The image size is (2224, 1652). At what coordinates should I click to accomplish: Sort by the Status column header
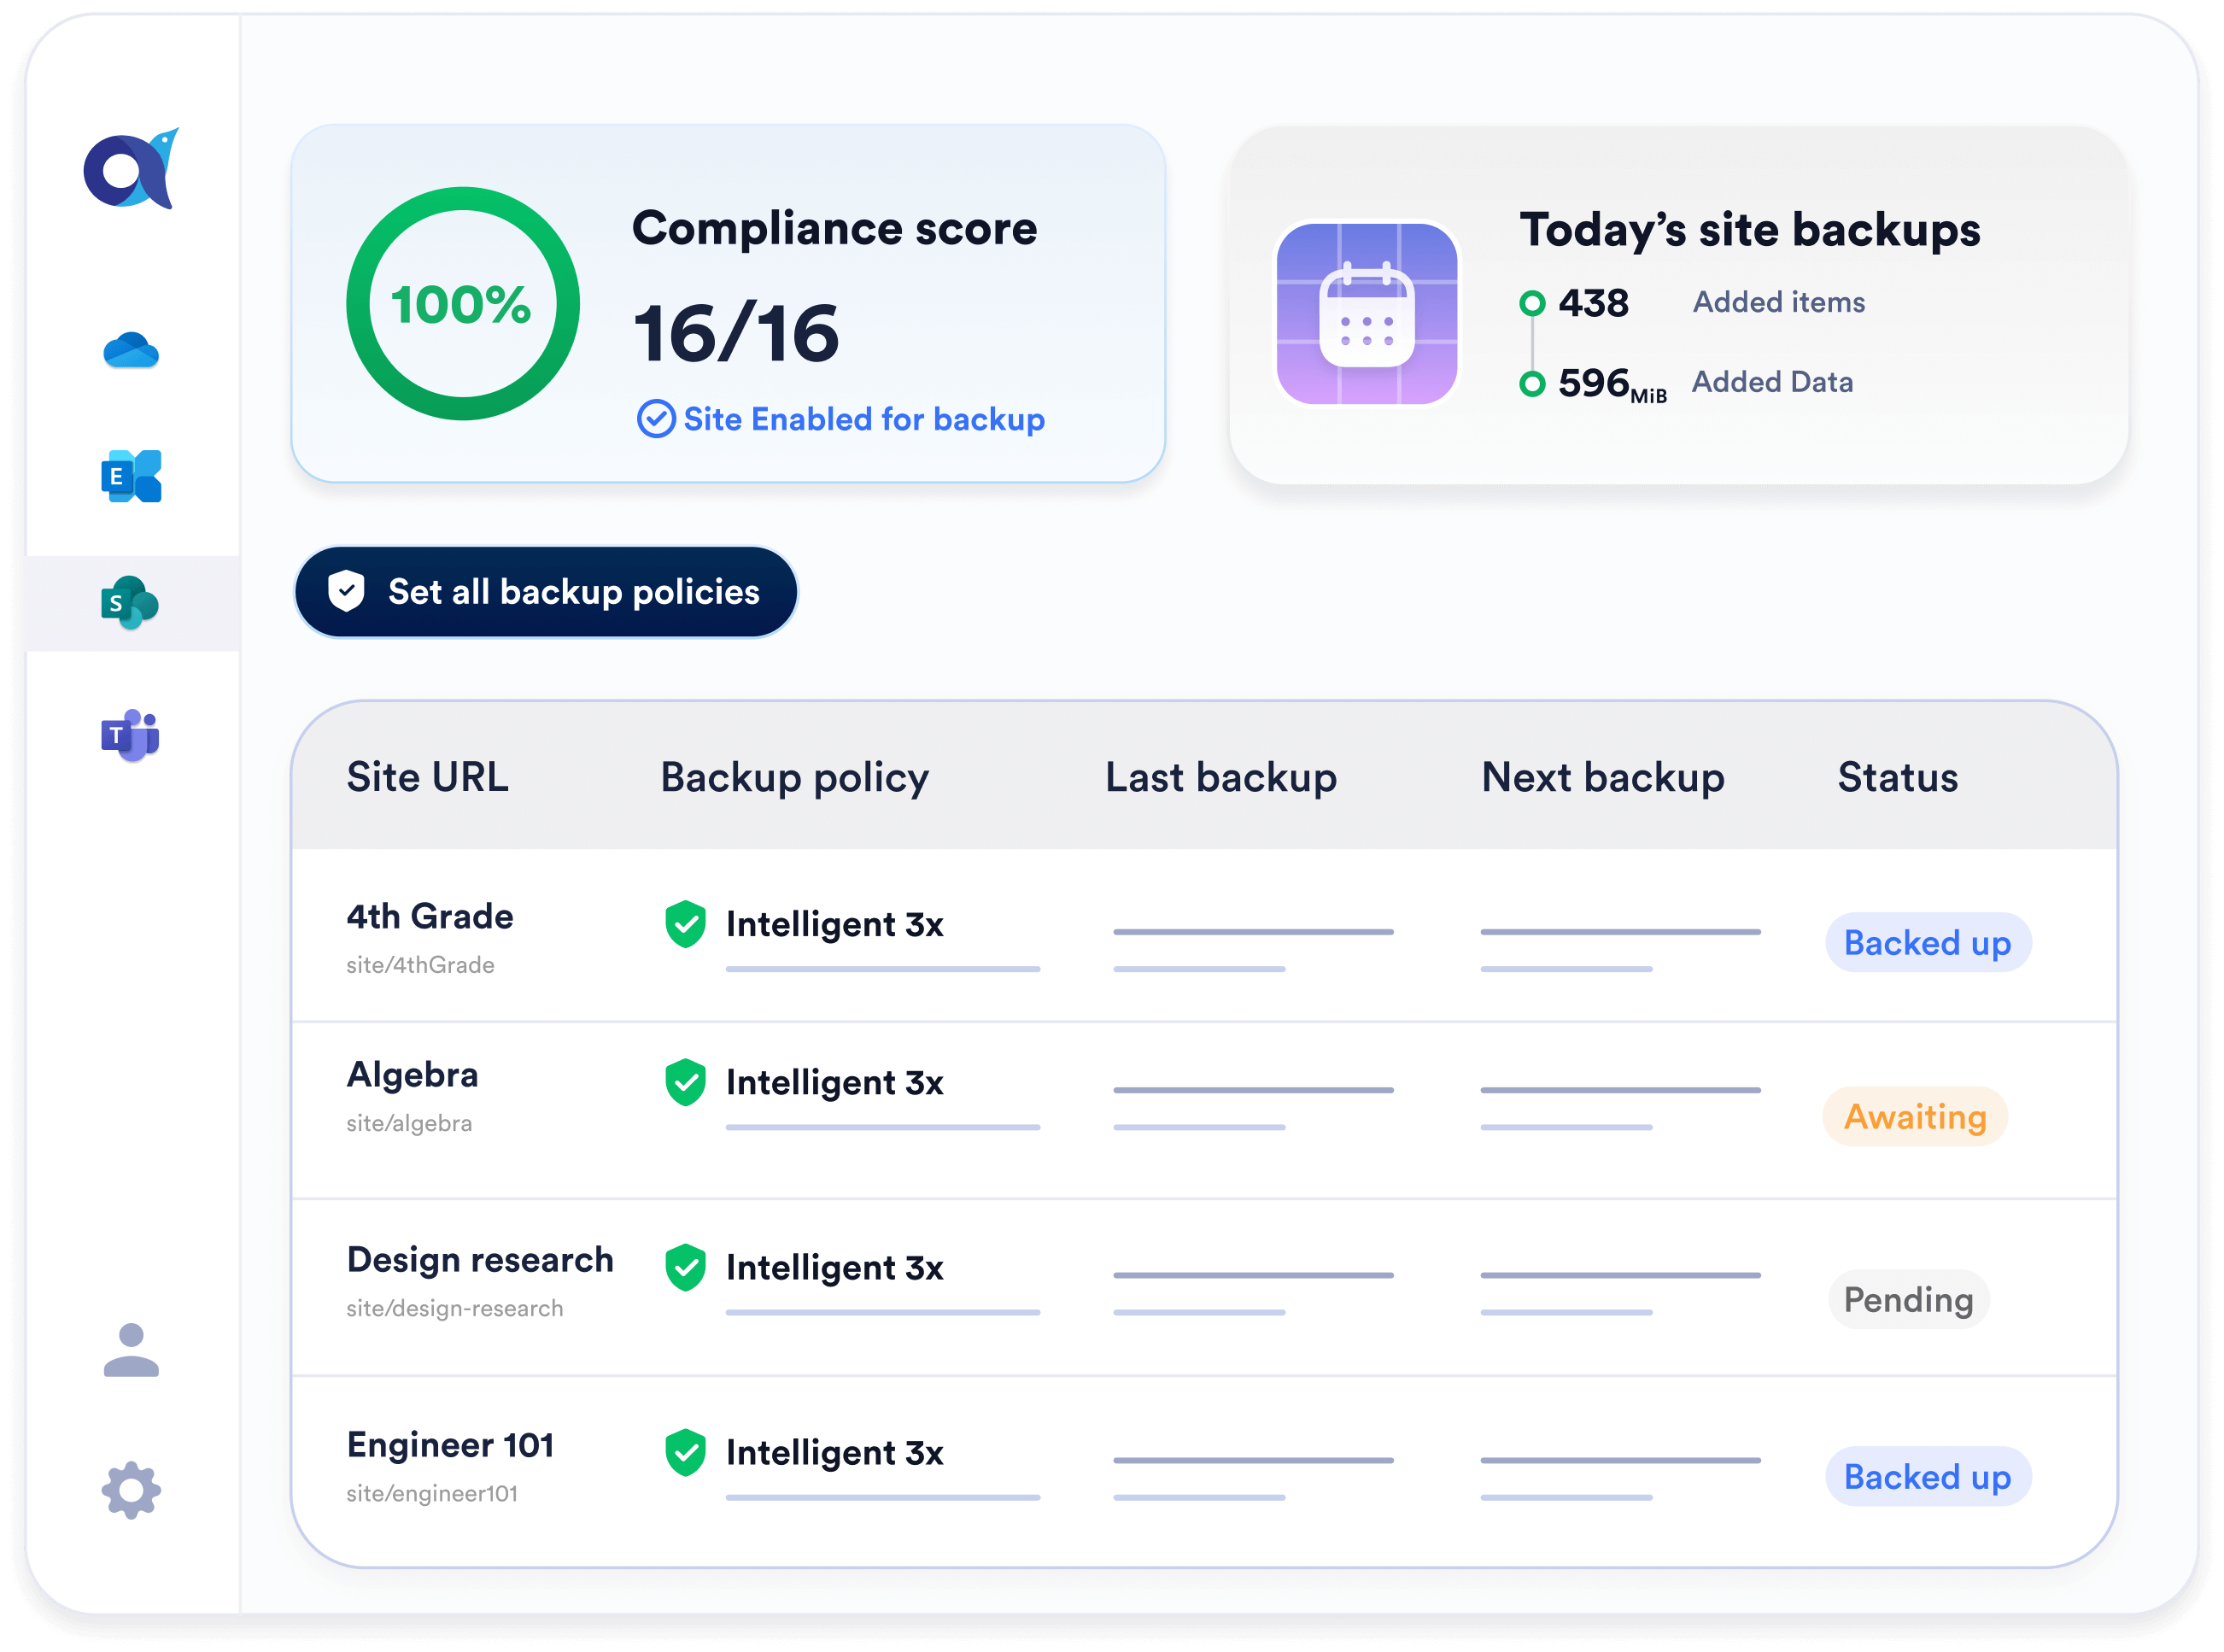(1897, 777)
